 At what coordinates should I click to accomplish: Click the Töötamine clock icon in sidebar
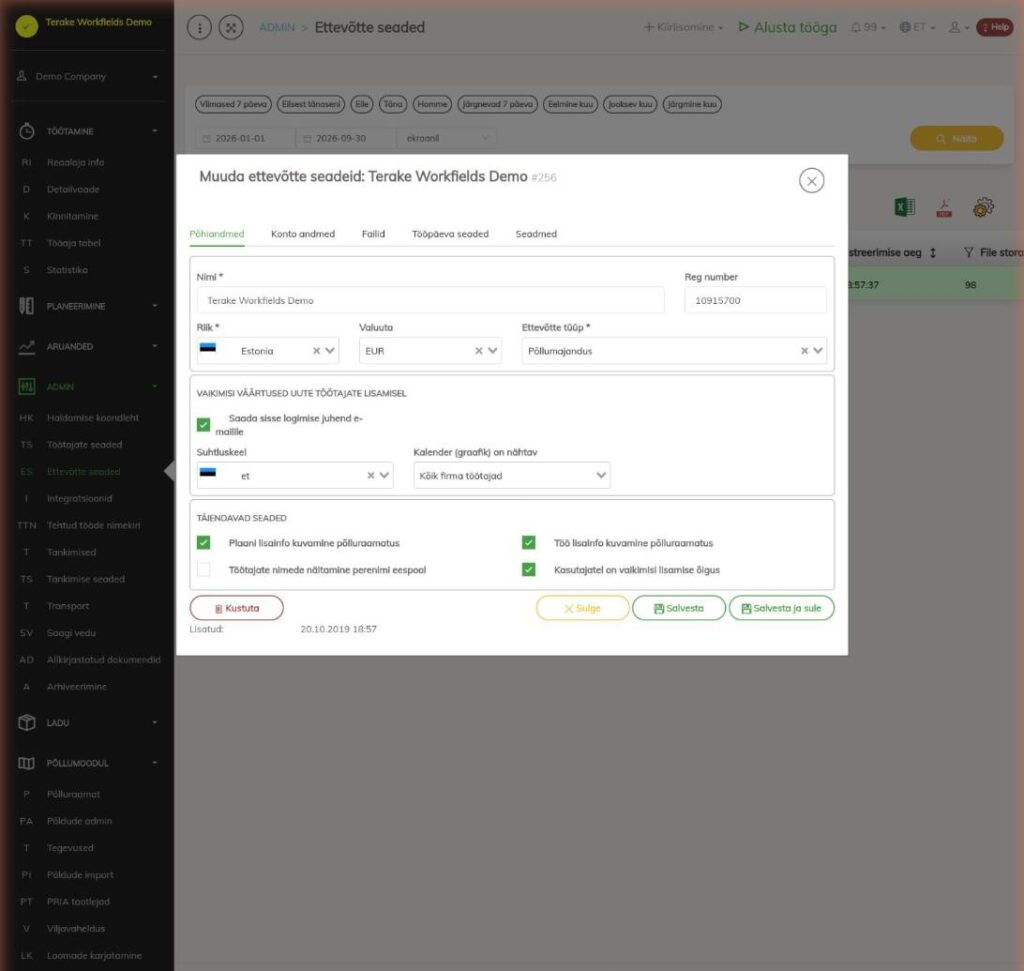(27, 131)
